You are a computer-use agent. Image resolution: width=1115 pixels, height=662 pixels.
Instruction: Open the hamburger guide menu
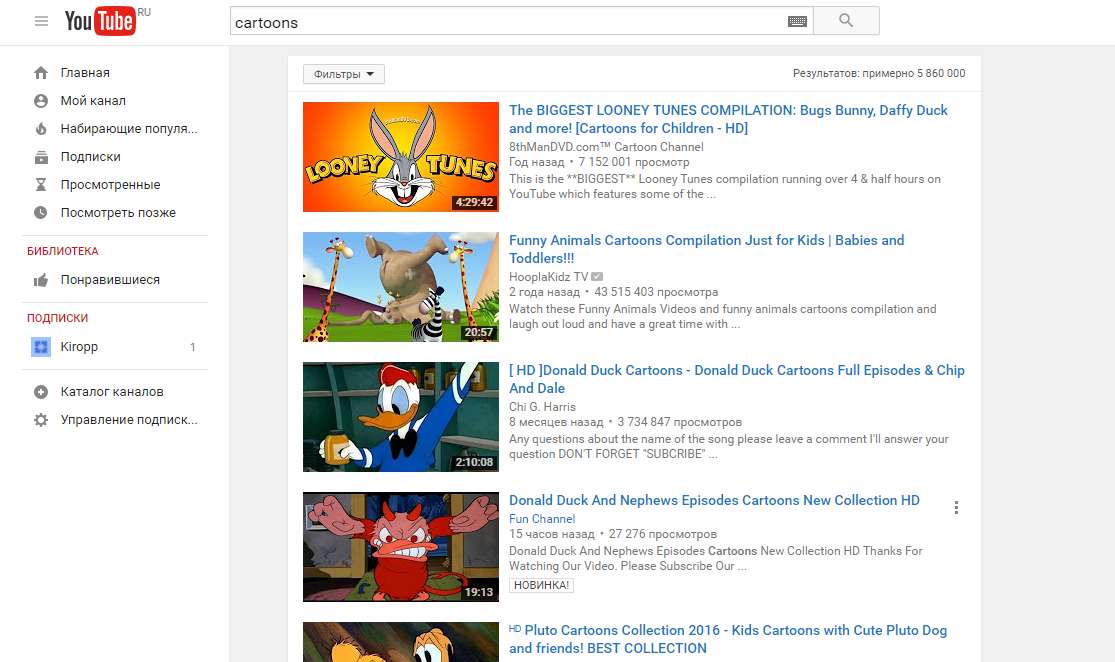[x=41, y=21]
